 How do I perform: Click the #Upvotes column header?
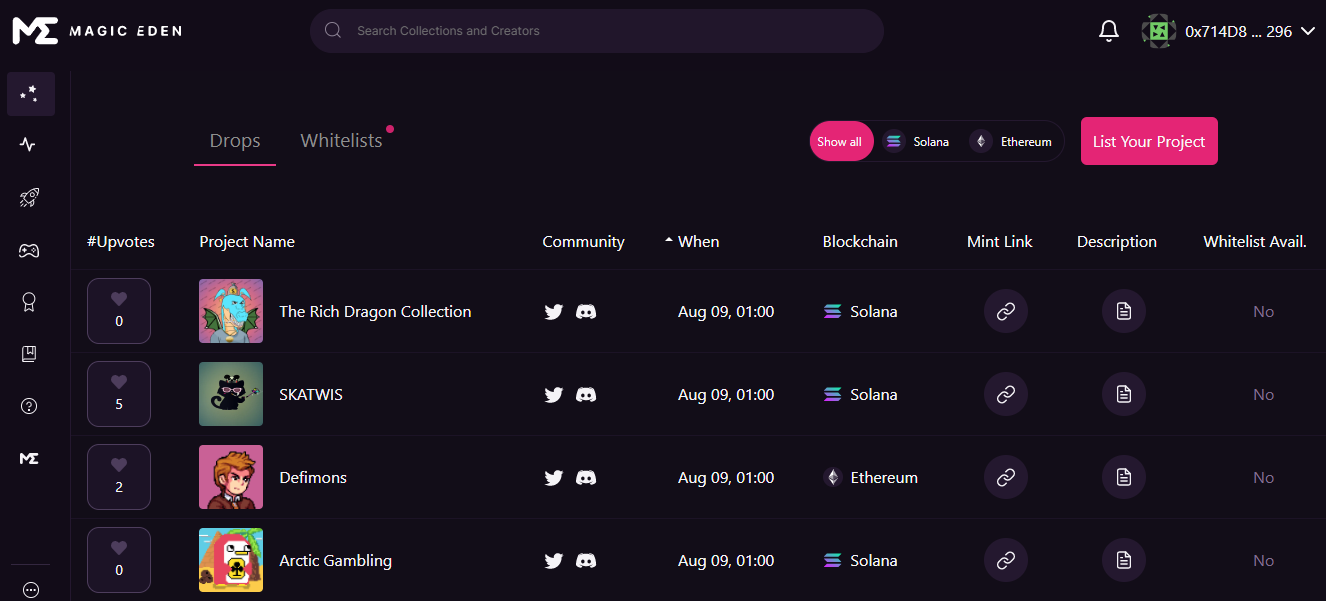(x=121, y=241)
